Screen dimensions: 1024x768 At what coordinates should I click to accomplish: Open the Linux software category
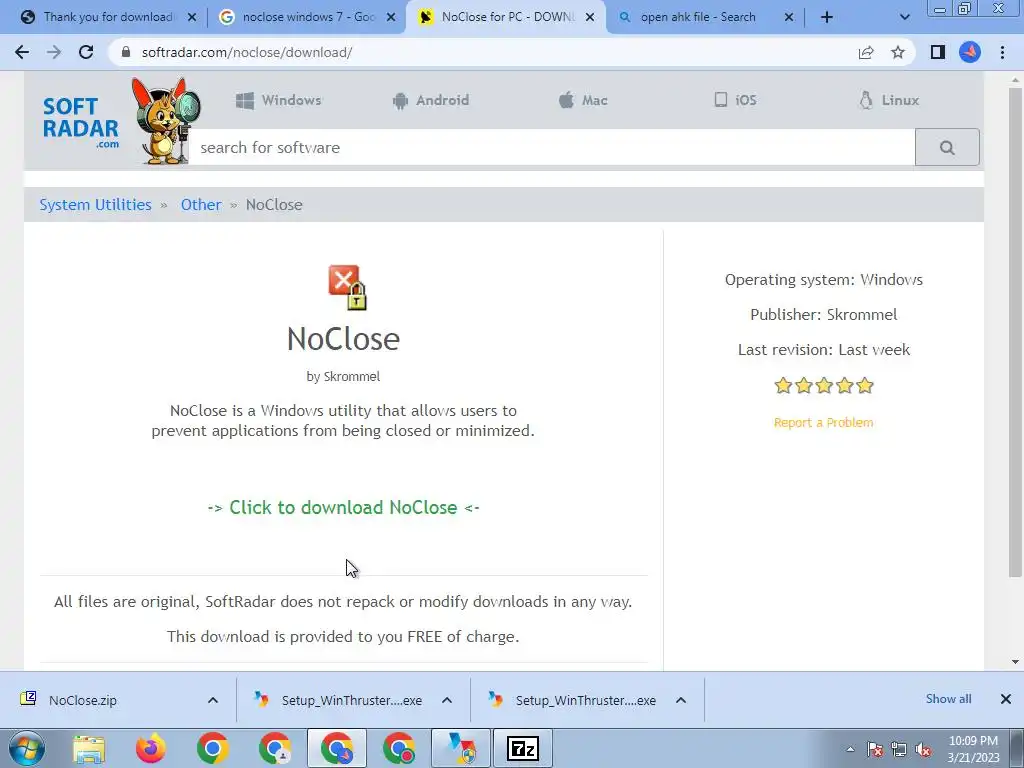[889, 100]
